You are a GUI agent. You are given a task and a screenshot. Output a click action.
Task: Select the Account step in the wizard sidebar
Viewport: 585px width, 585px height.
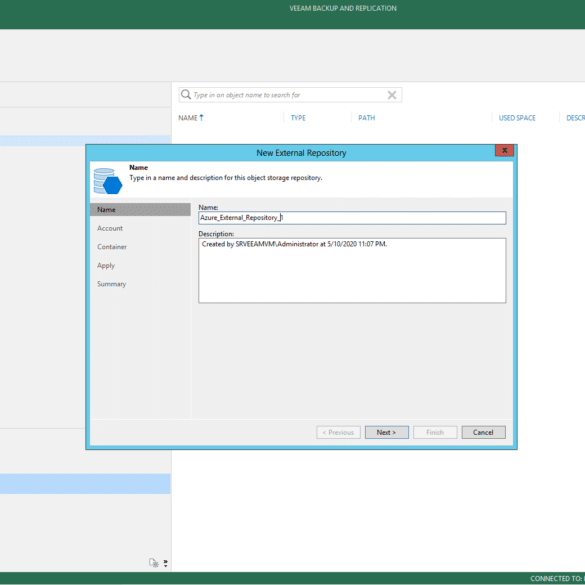click(110, 228)
